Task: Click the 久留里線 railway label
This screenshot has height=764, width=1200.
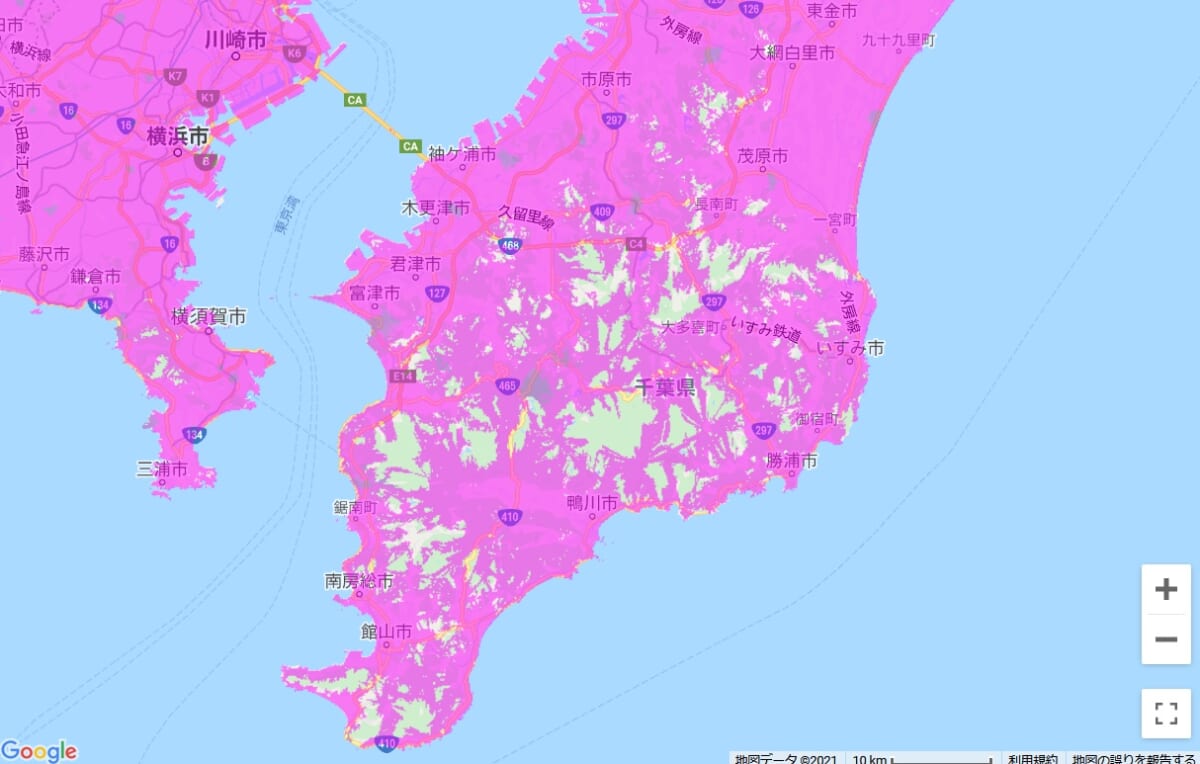Action: (x=526, y=219)
